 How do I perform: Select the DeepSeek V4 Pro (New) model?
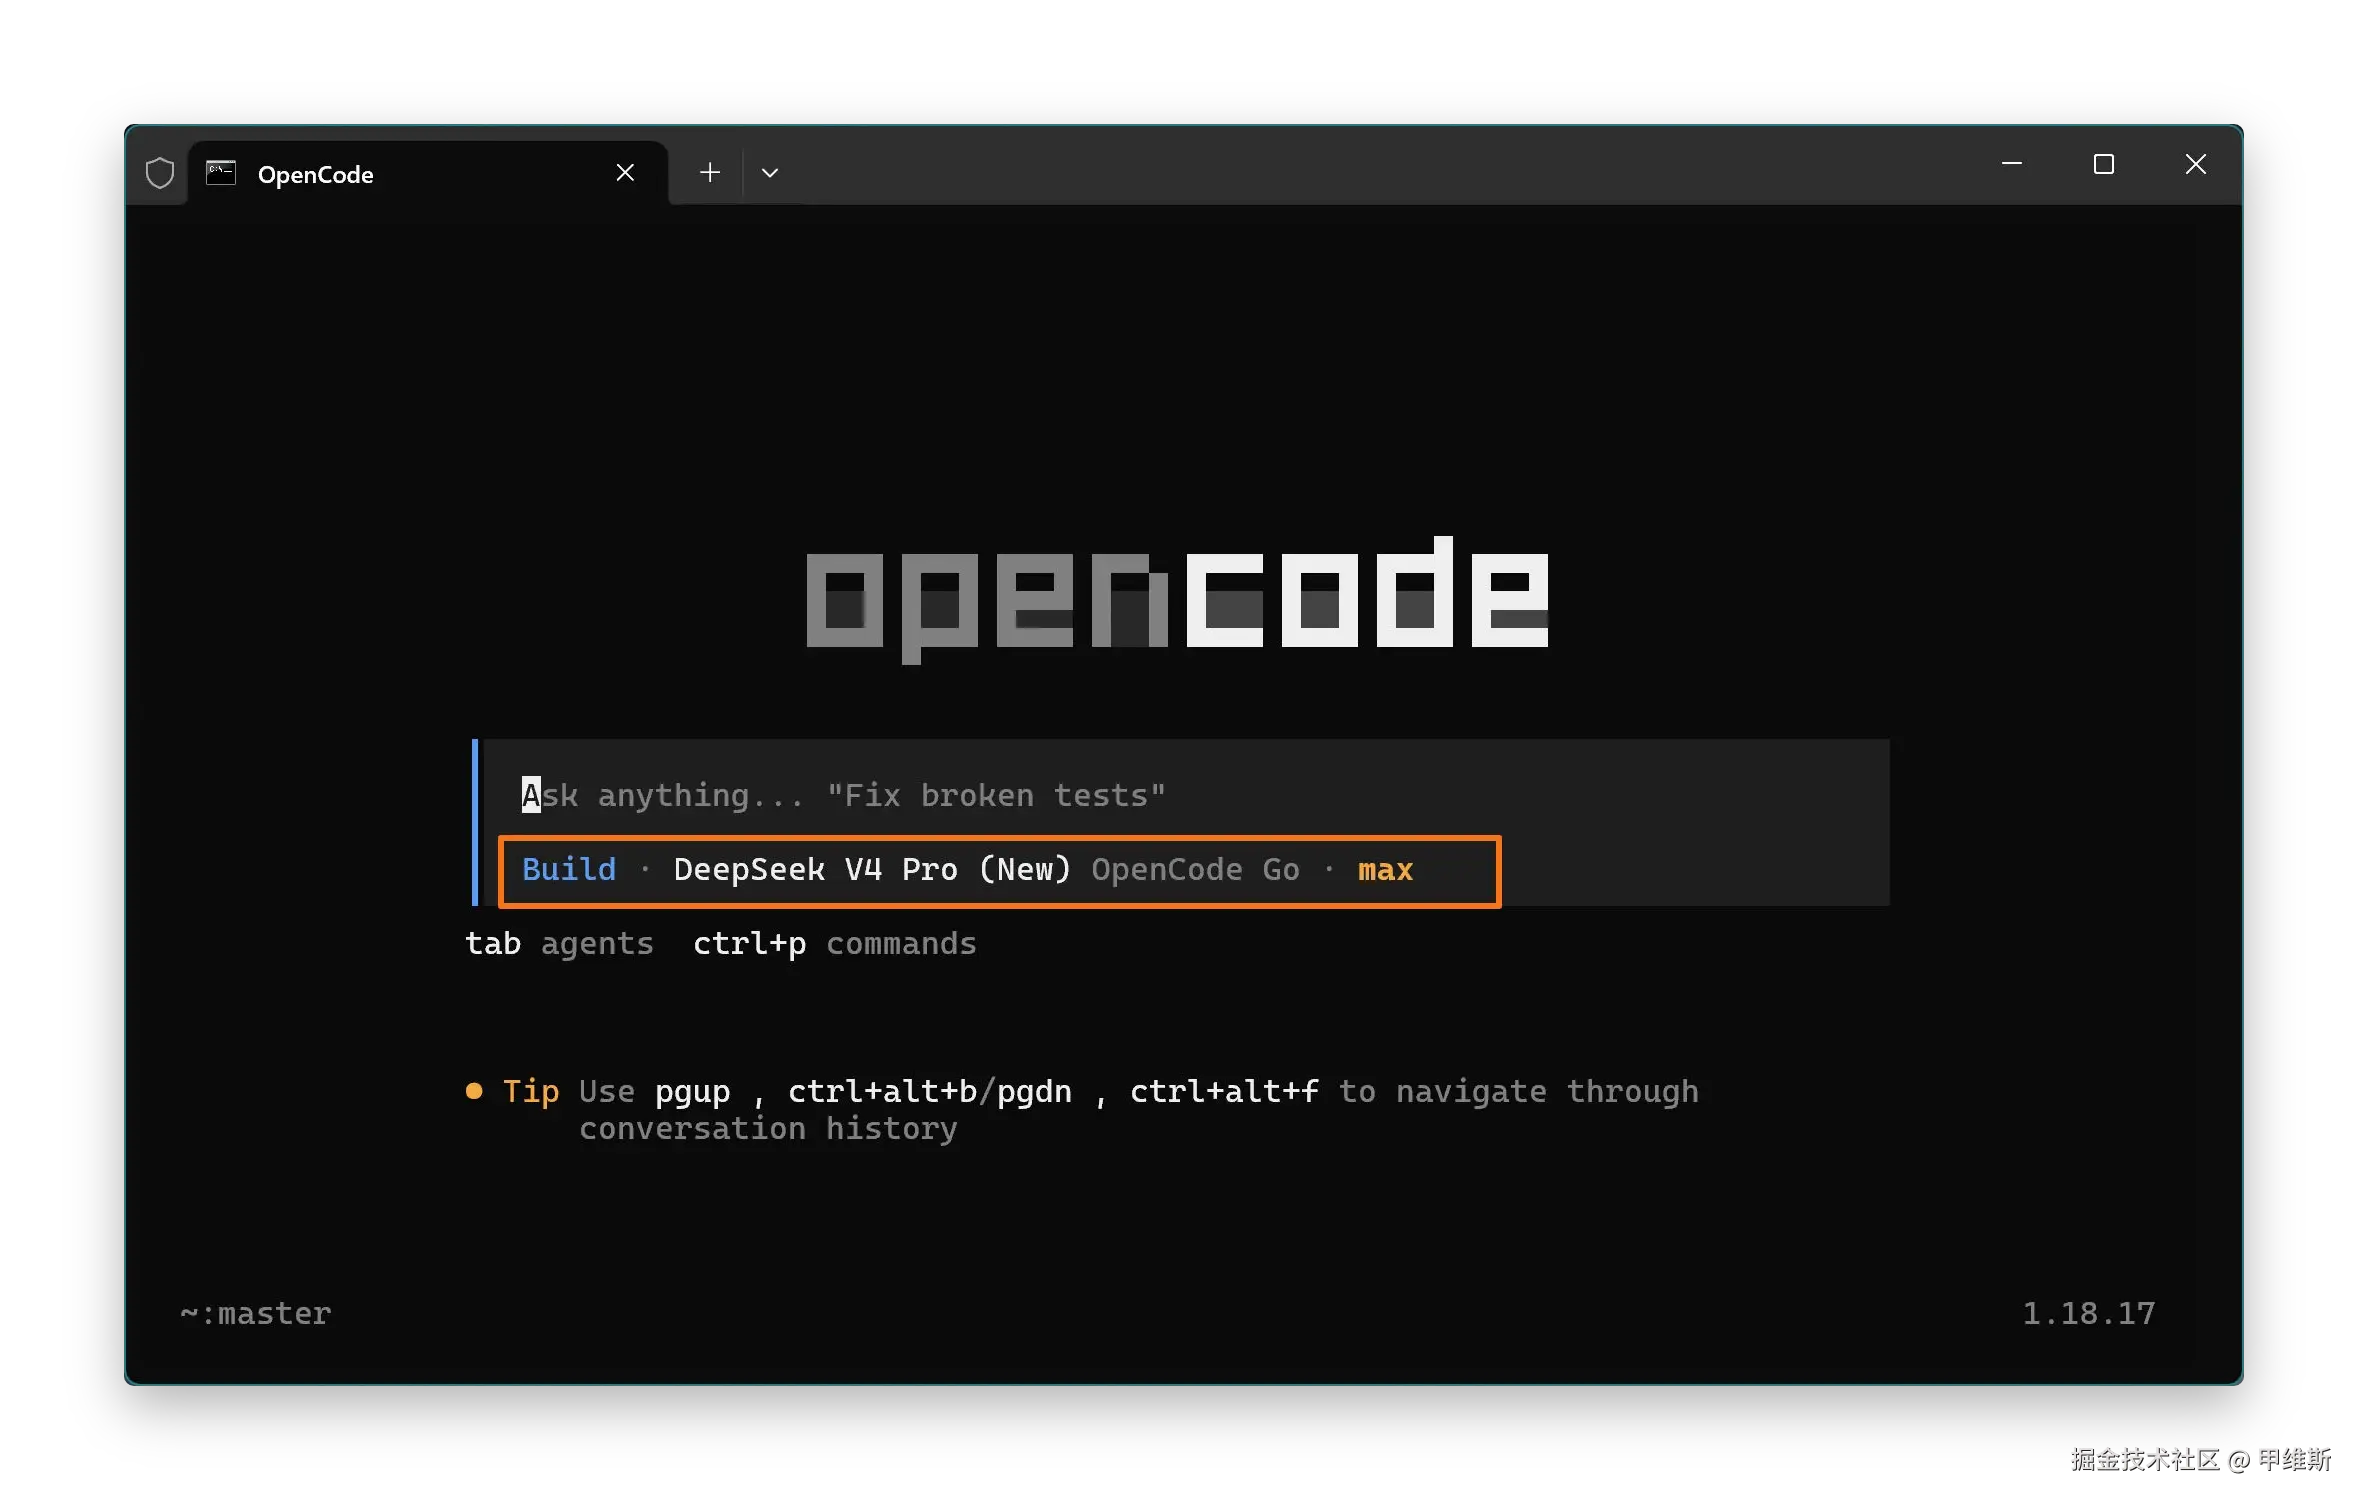click(871, 869)
